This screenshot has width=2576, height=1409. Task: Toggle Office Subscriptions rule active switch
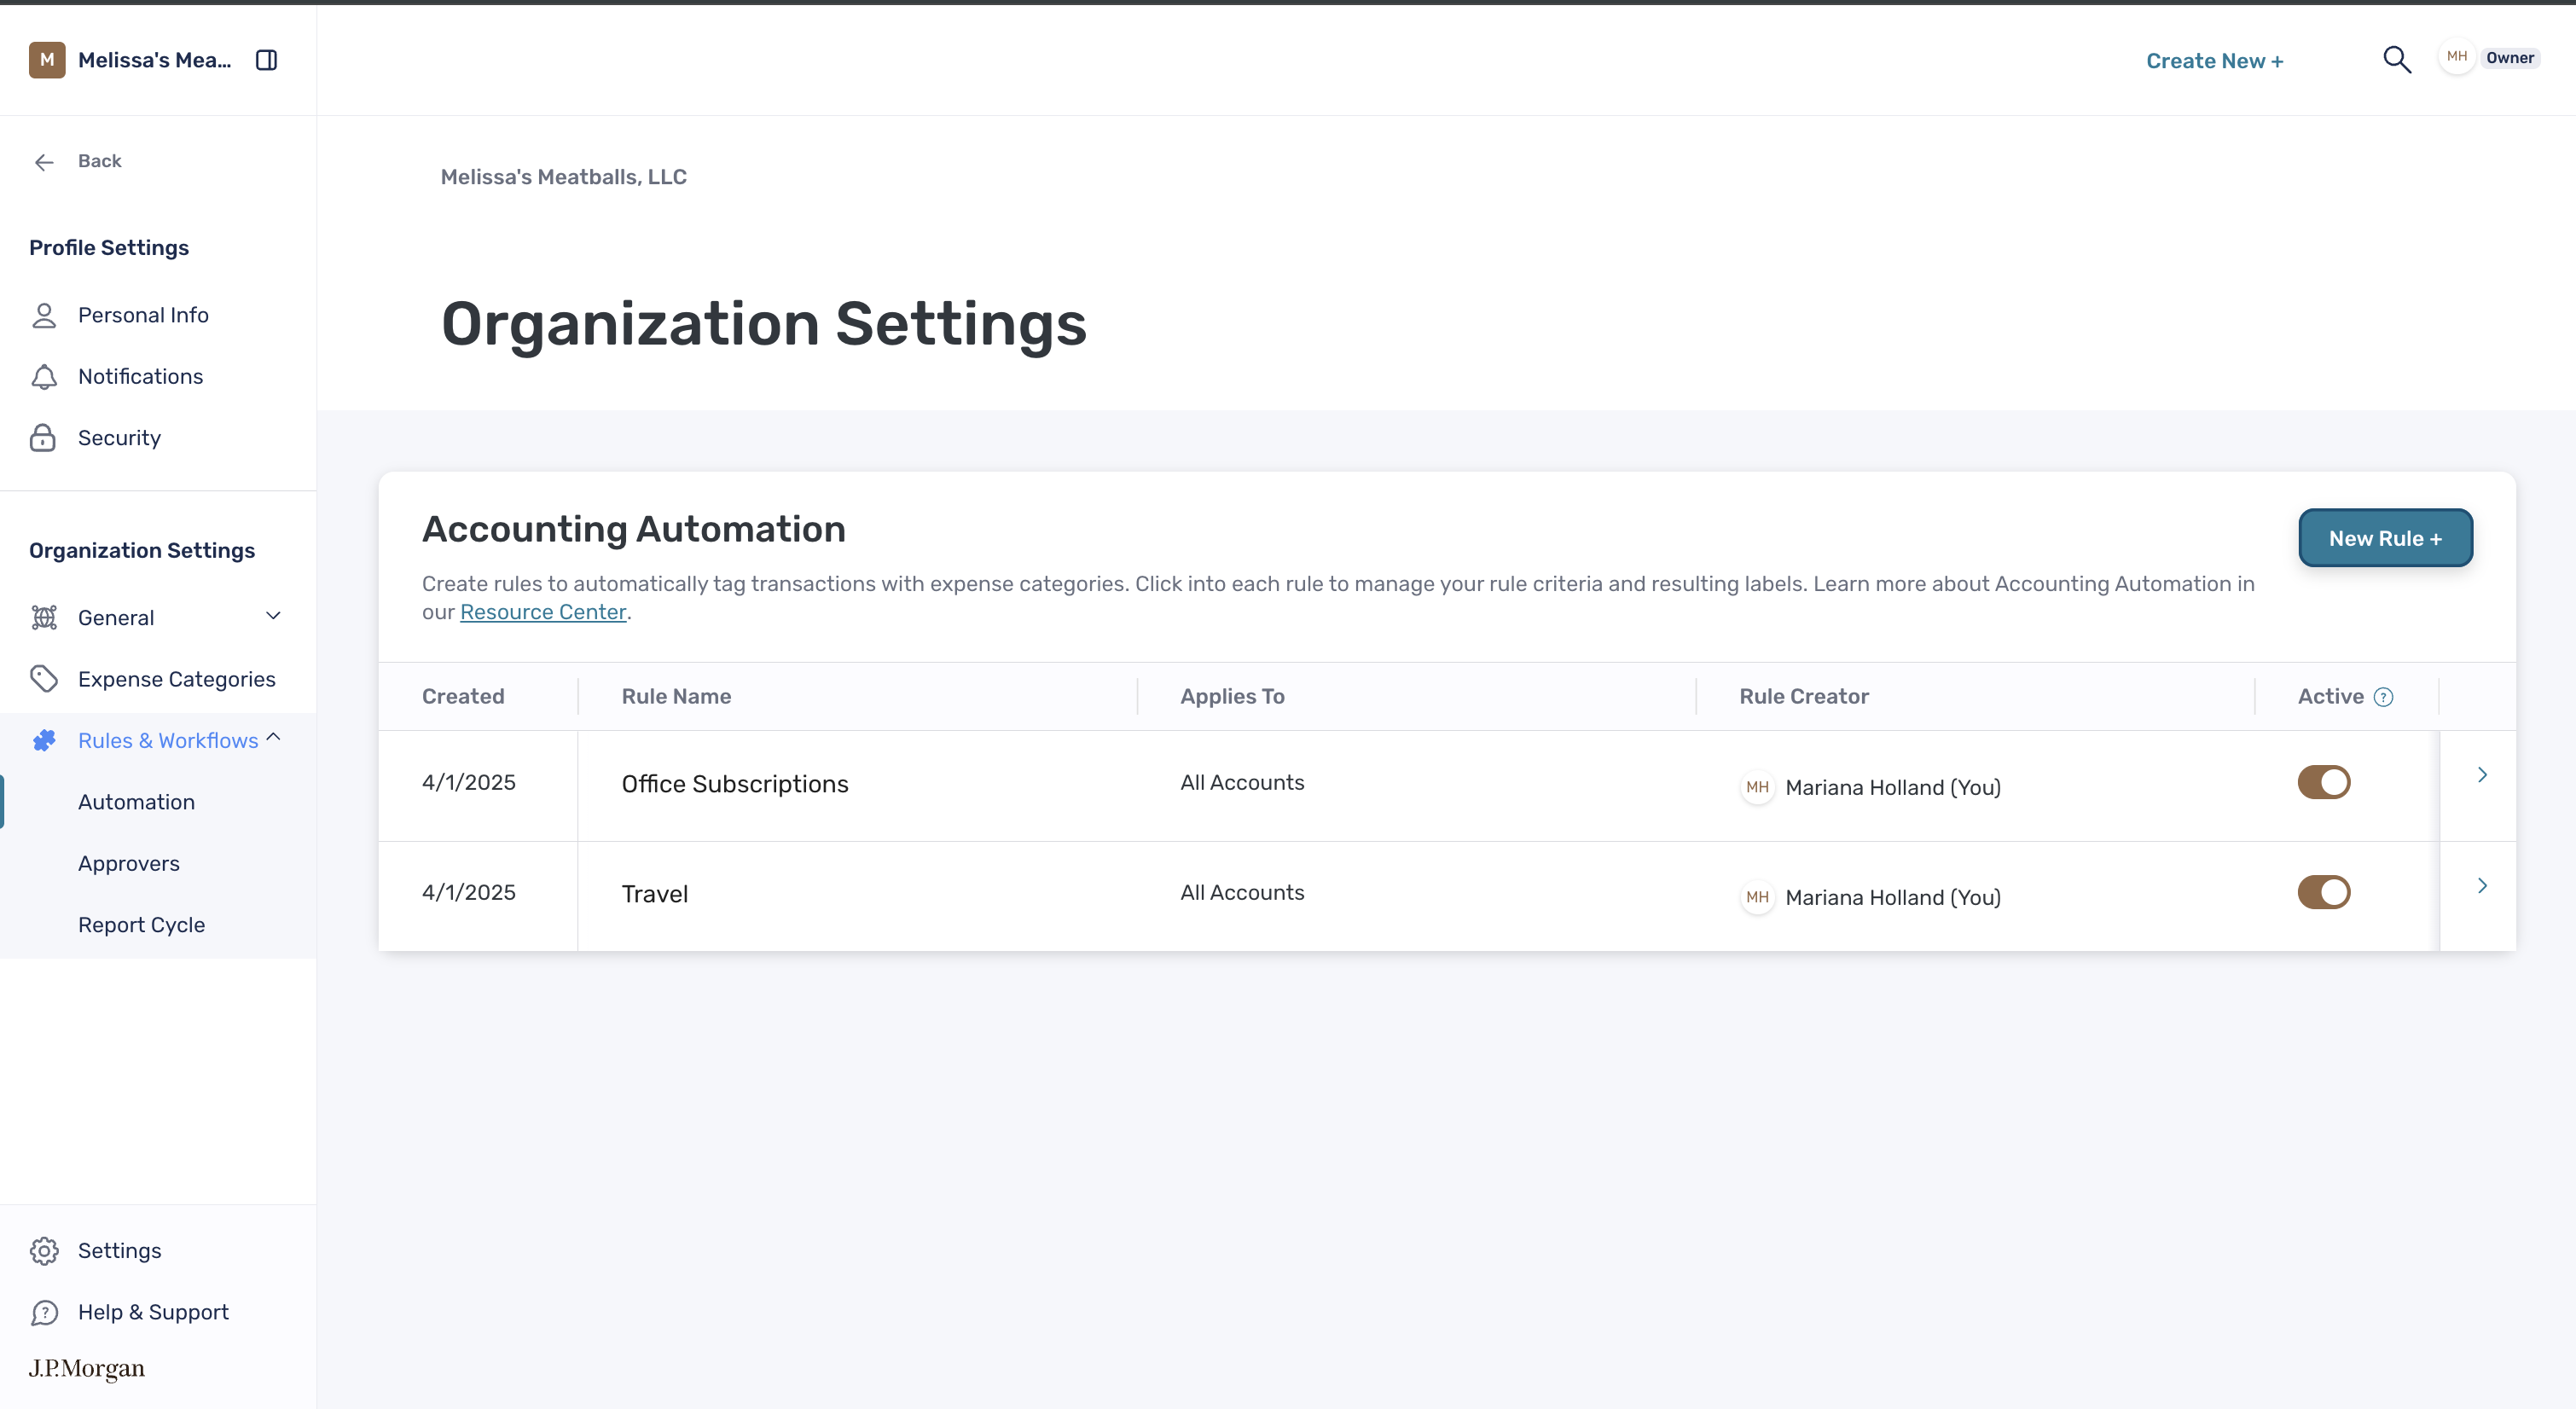(x=2324, y=782)
